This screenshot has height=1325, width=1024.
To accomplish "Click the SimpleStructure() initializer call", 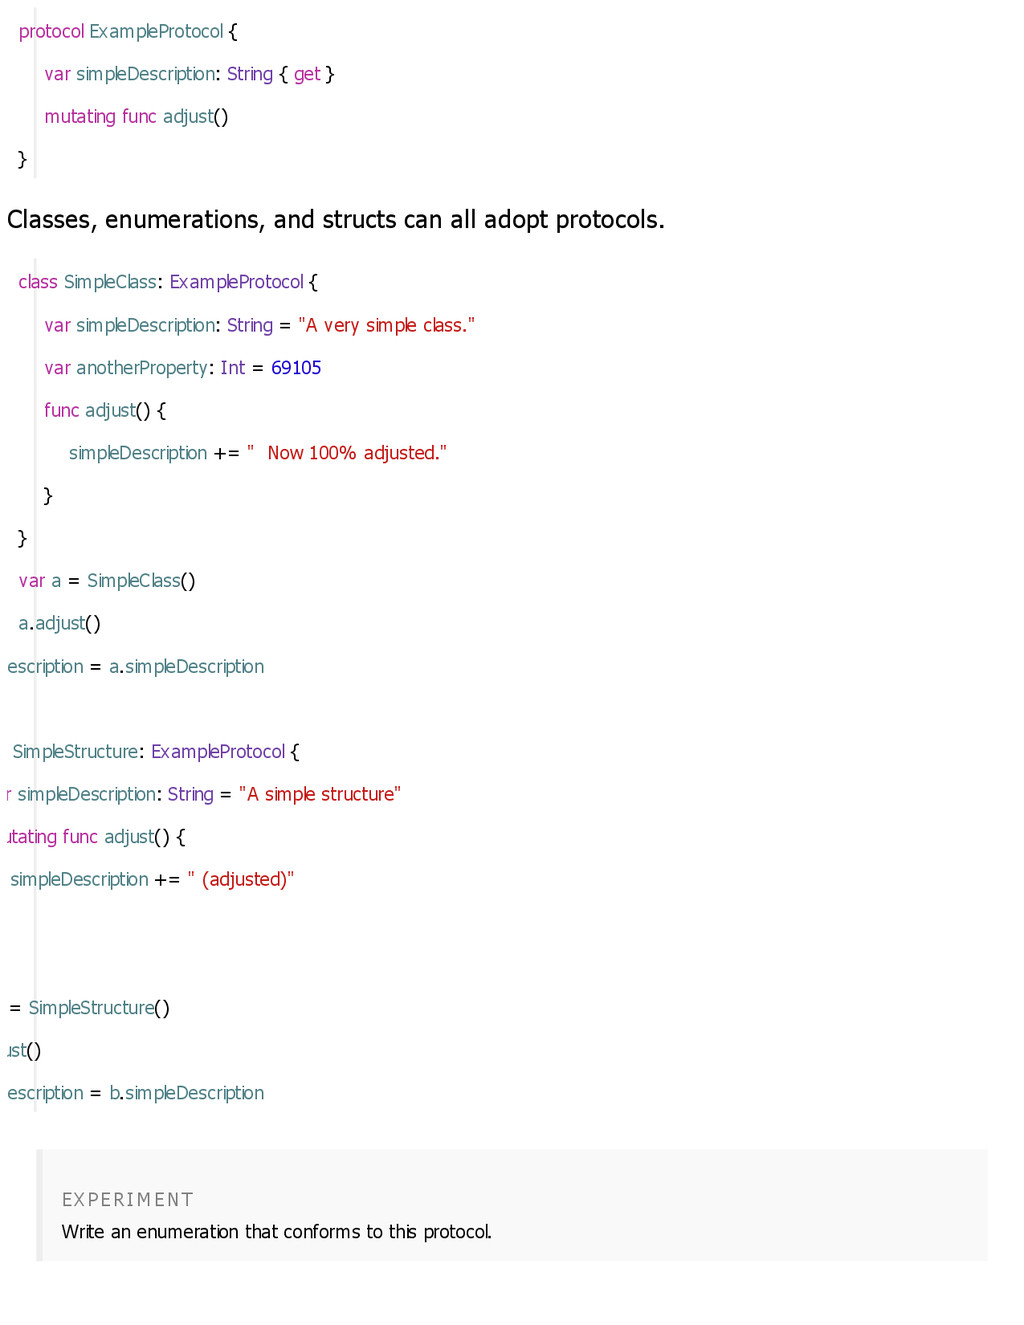I will [x=99, y=1008].
